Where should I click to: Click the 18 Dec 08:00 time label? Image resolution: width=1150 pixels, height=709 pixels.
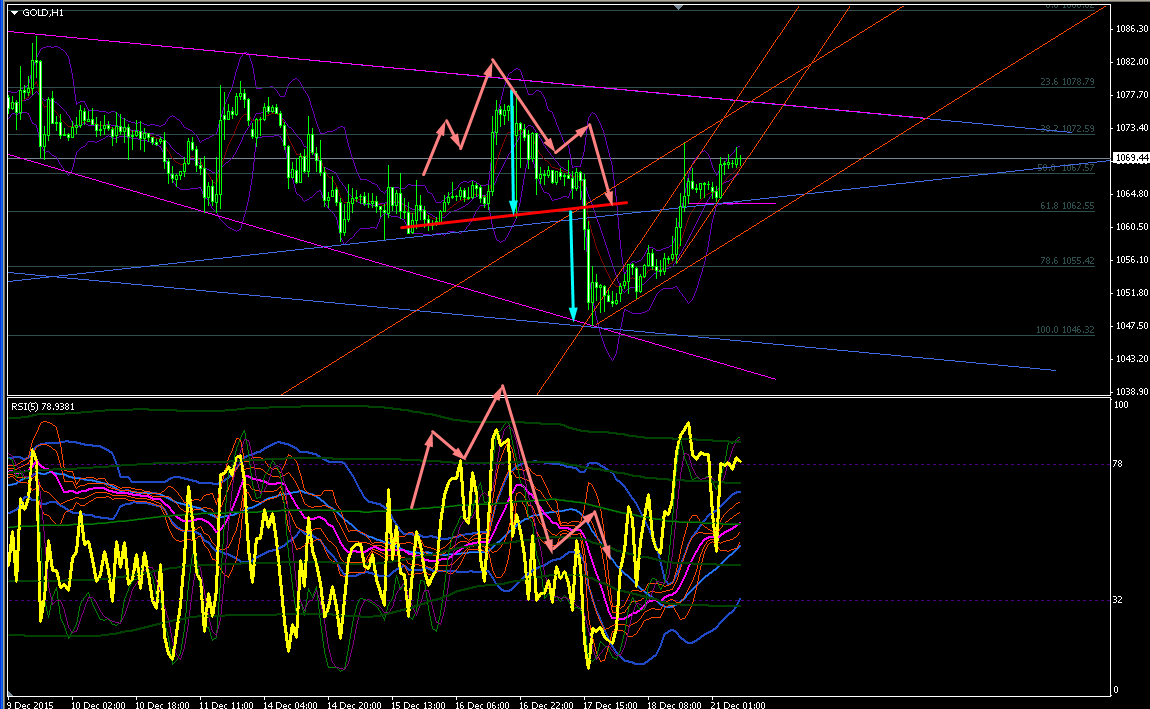coord(674,705)
